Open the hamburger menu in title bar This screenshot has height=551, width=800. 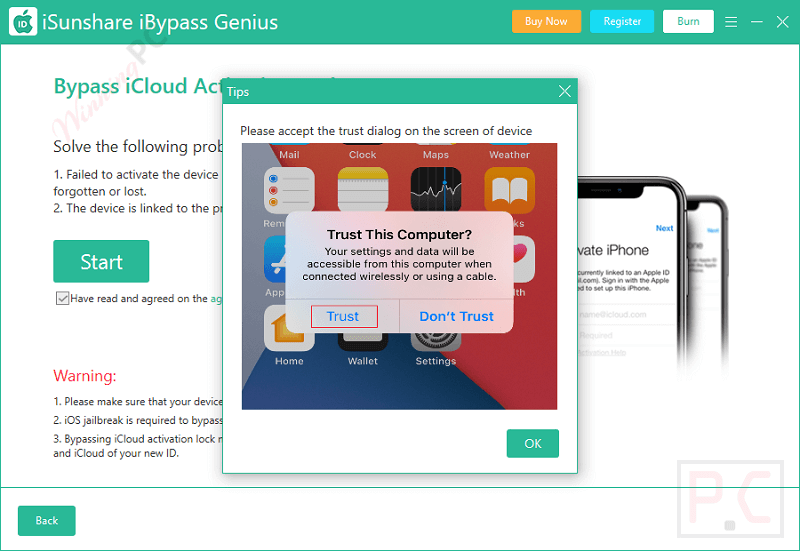point(731,22)
